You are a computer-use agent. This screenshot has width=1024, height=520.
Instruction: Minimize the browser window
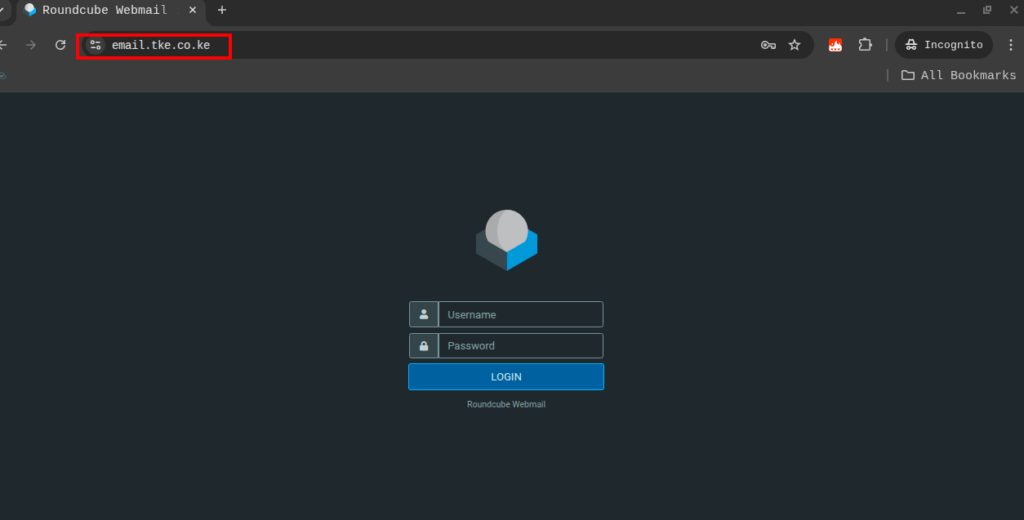pyautogui.click(x=961, y=10)
